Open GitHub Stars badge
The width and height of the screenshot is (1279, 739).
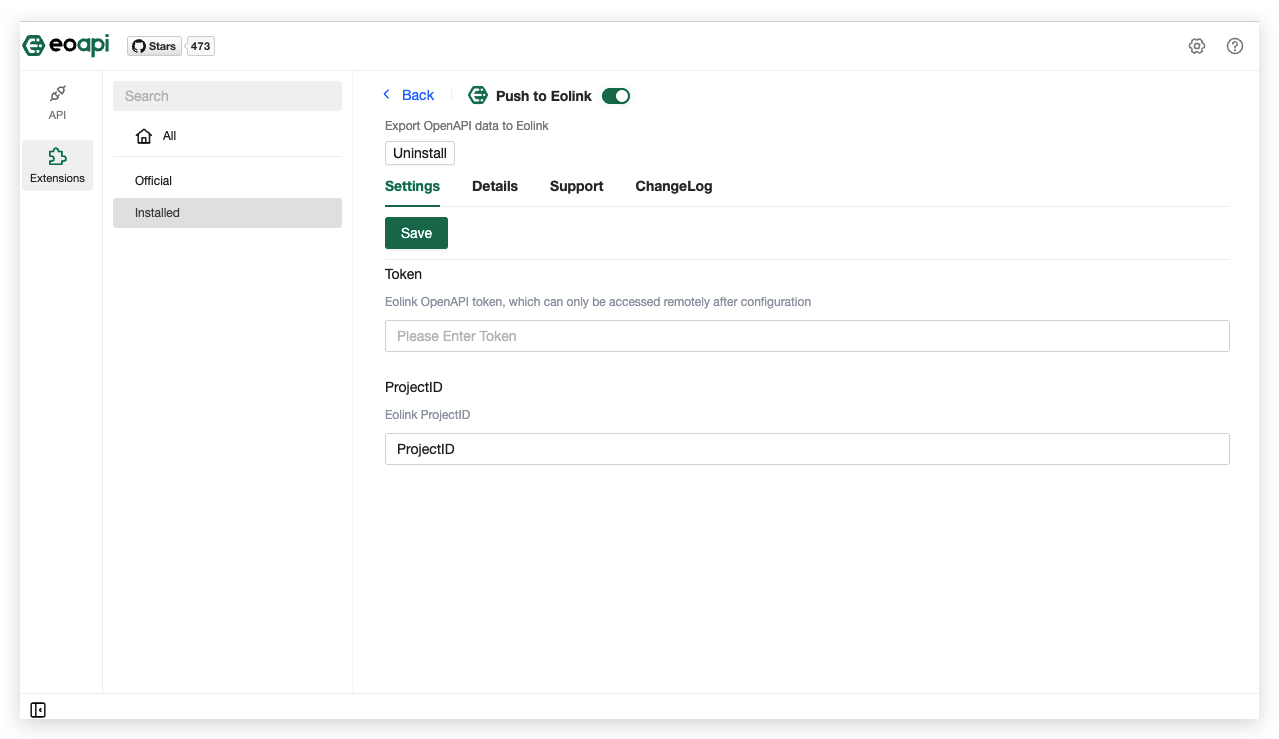pos(154,46)
